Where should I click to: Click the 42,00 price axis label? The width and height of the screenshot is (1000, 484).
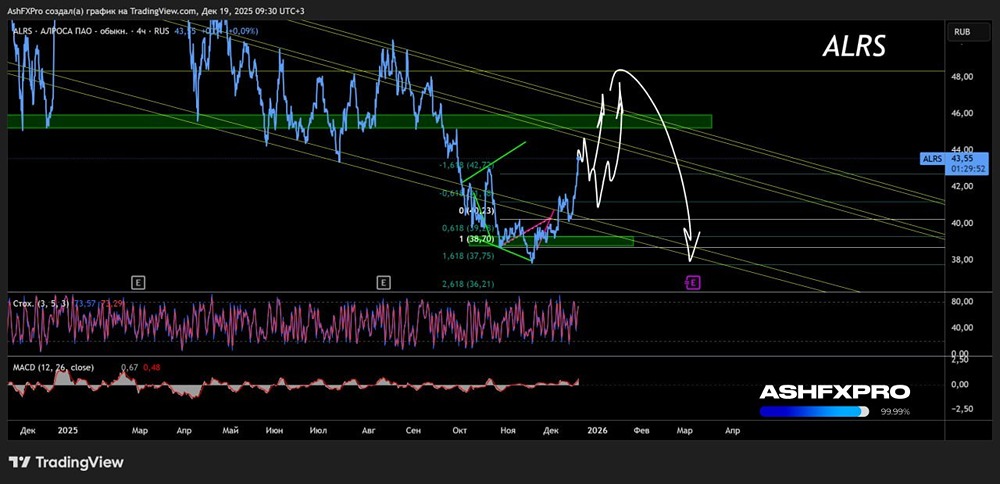click(x=962, y=186)
